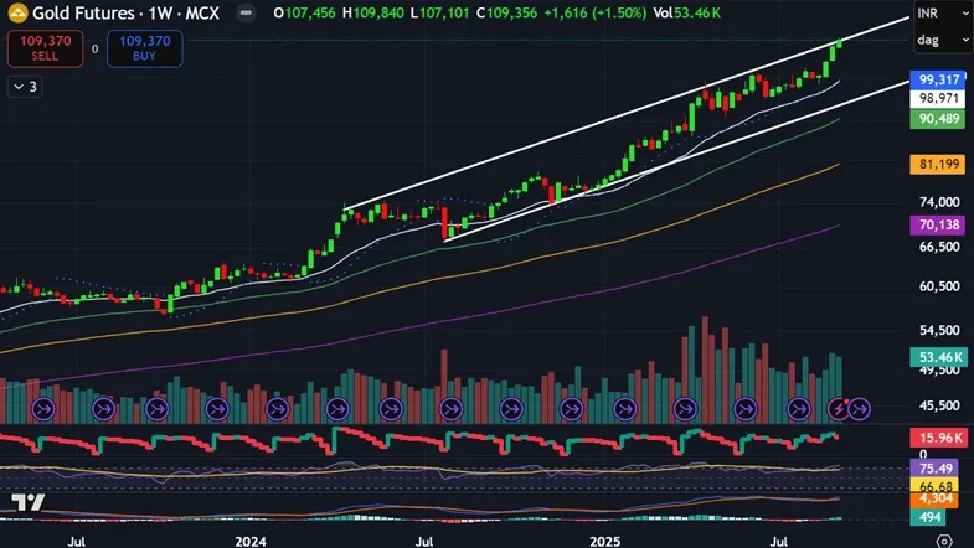The image size is (974, 548).
Task: Click the quantity value 0 between Sell and Buy
Action: pos(95,49)
